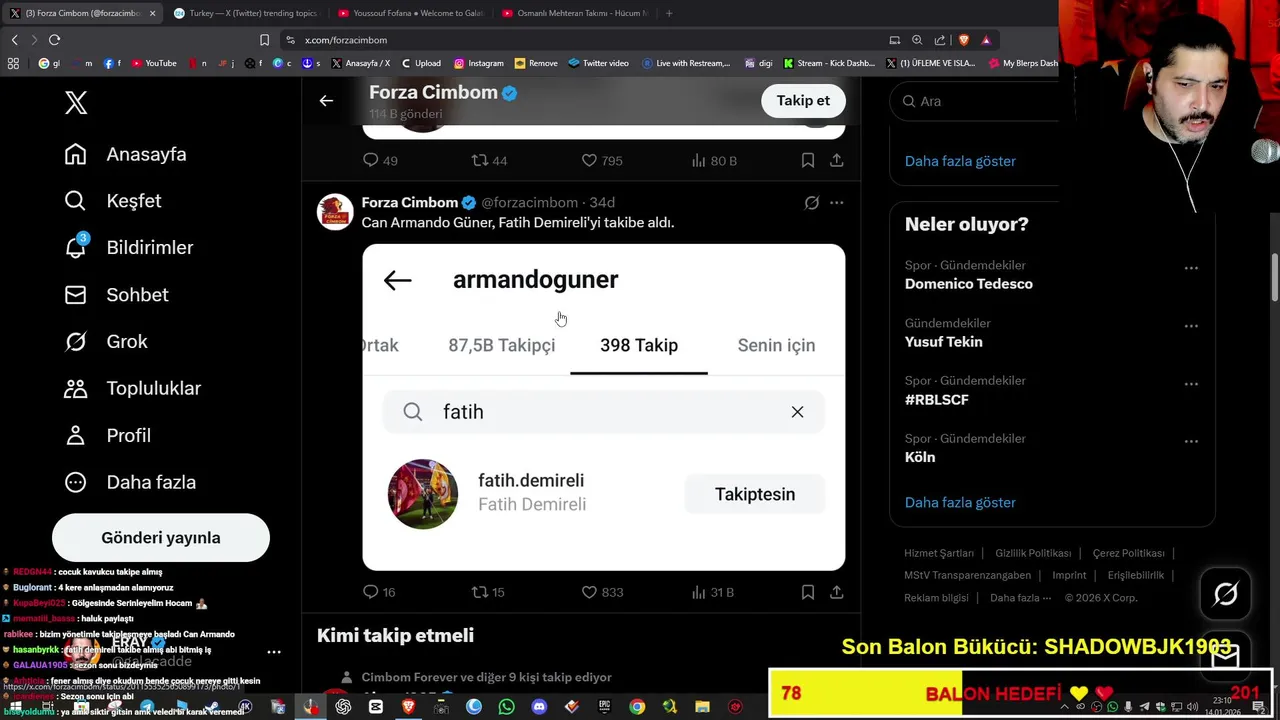
Task: Open Grok explain icon on the tweet
Action: pos(812,203)
